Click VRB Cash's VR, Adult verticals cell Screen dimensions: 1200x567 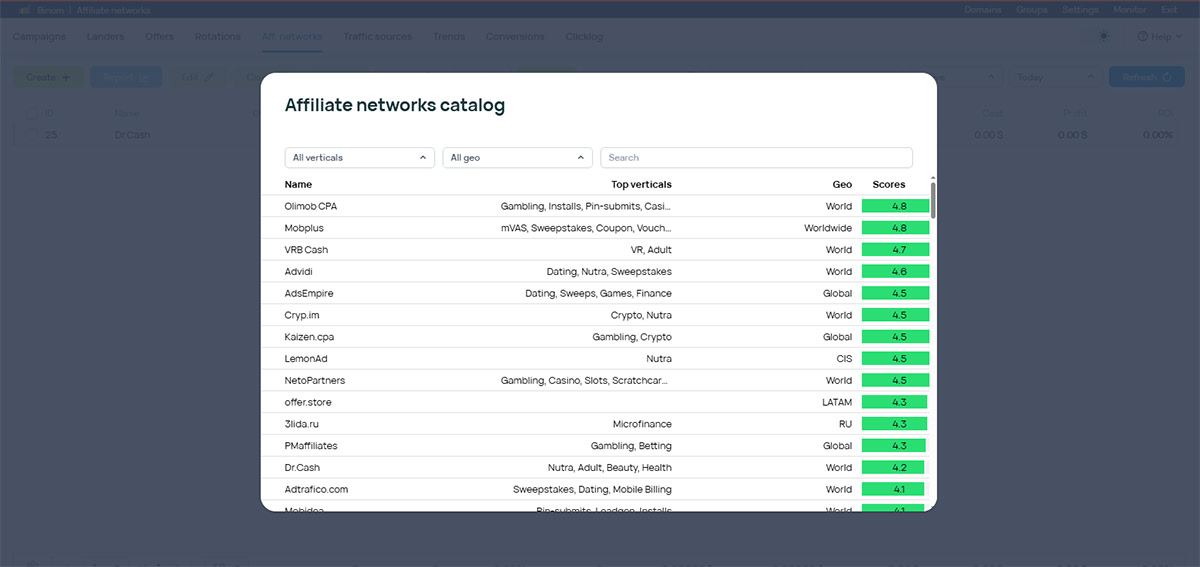point(651,250)
